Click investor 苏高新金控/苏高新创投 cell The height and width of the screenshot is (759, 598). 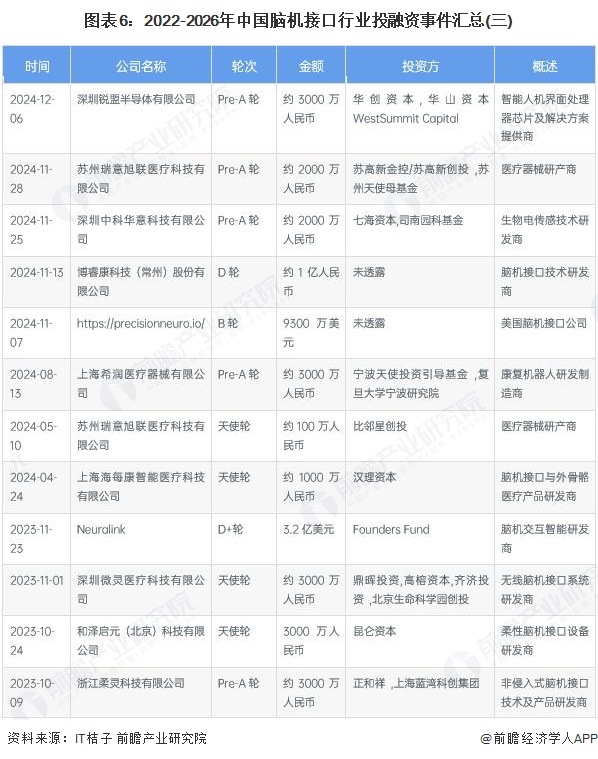(420, 179)
